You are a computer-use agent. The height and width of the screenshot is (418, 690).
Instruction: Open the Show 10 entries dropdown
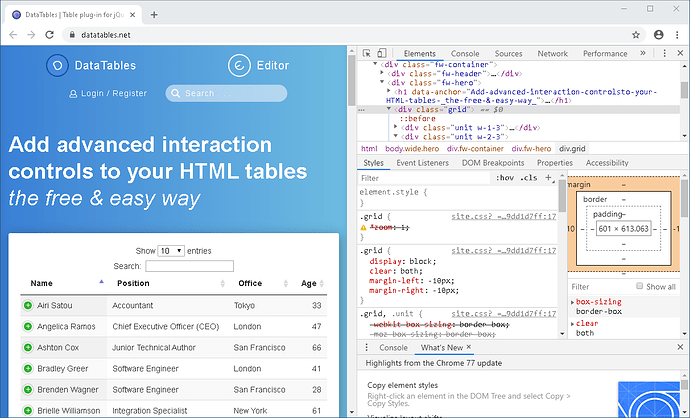coord(171,251)
